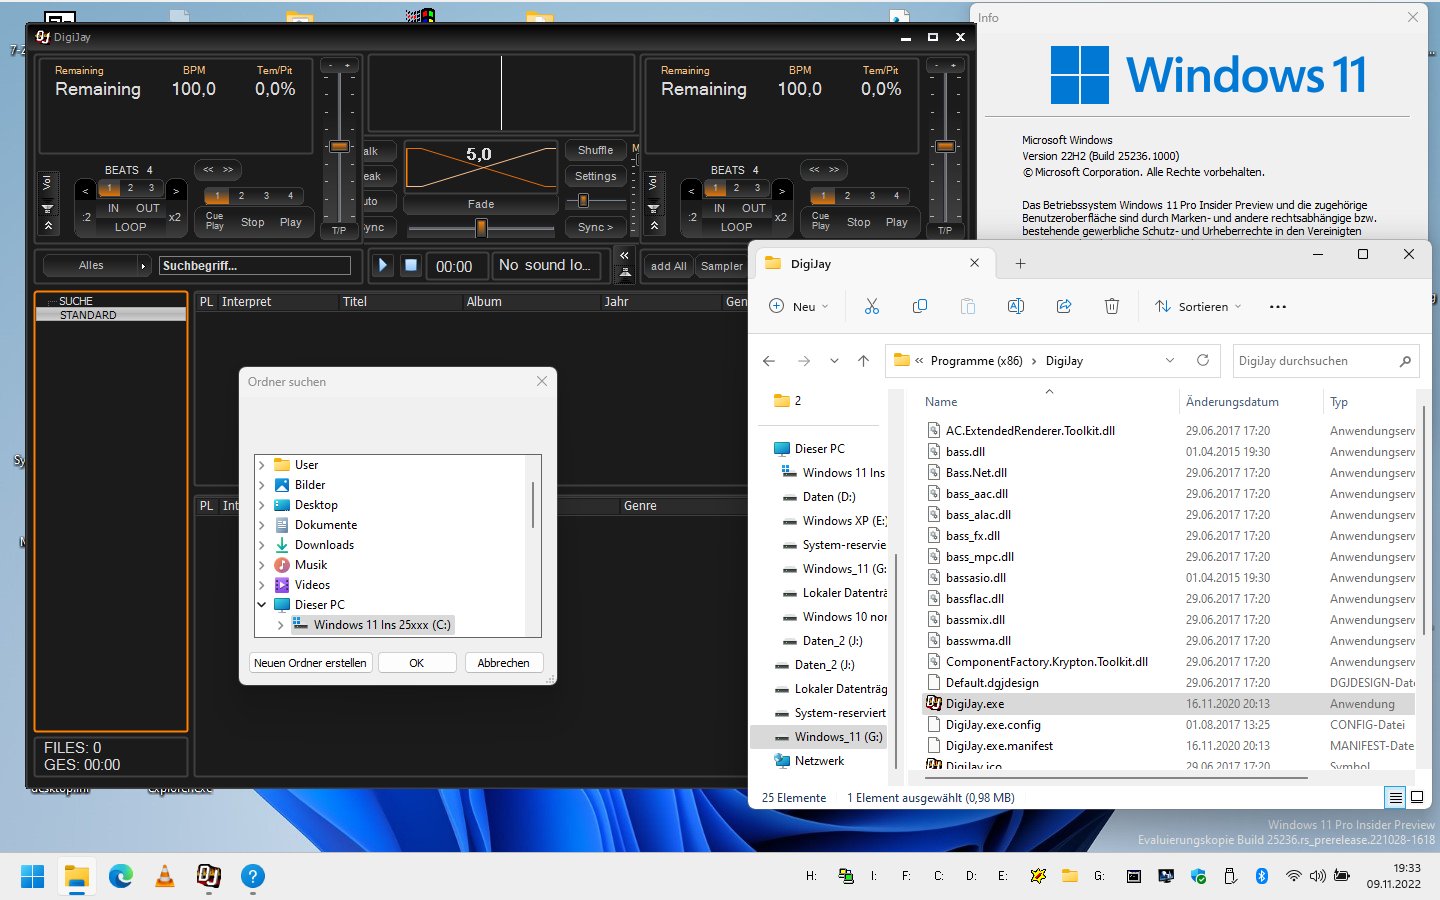Add a new Explorer tab

point(1020,264)
